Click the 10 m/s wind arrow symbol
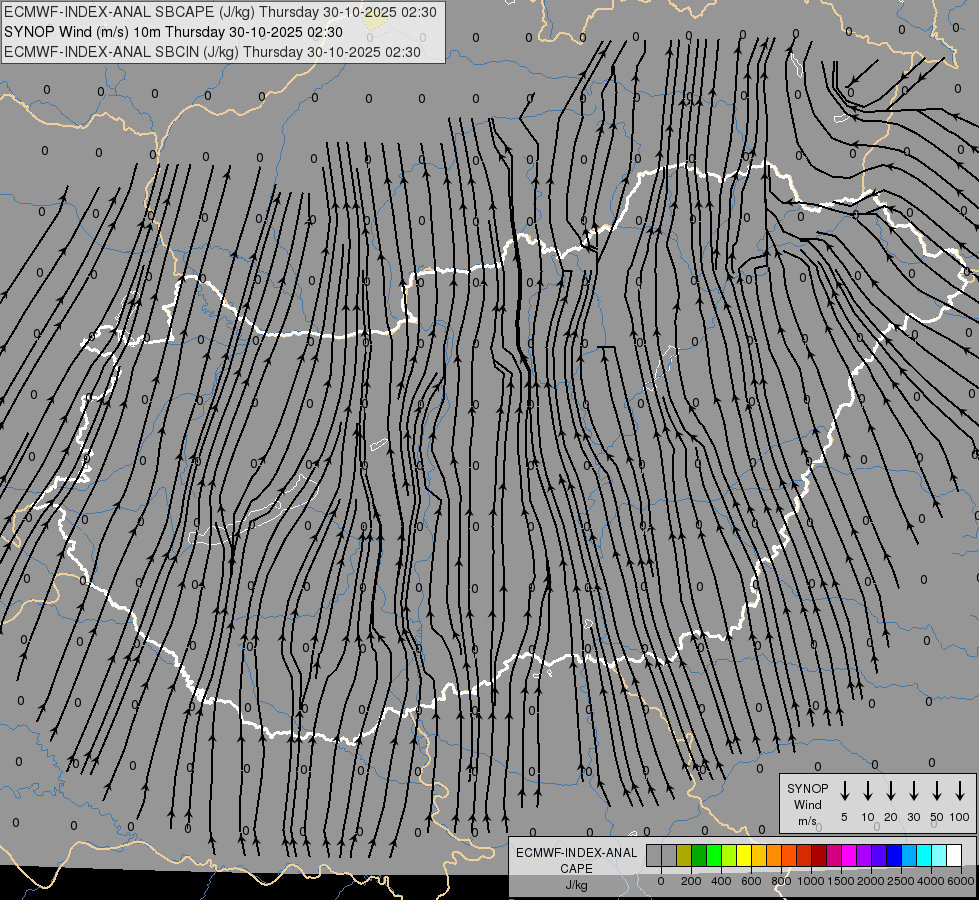Image resolution: width=979 pixels, height=900 pixels. coord(867,790)
